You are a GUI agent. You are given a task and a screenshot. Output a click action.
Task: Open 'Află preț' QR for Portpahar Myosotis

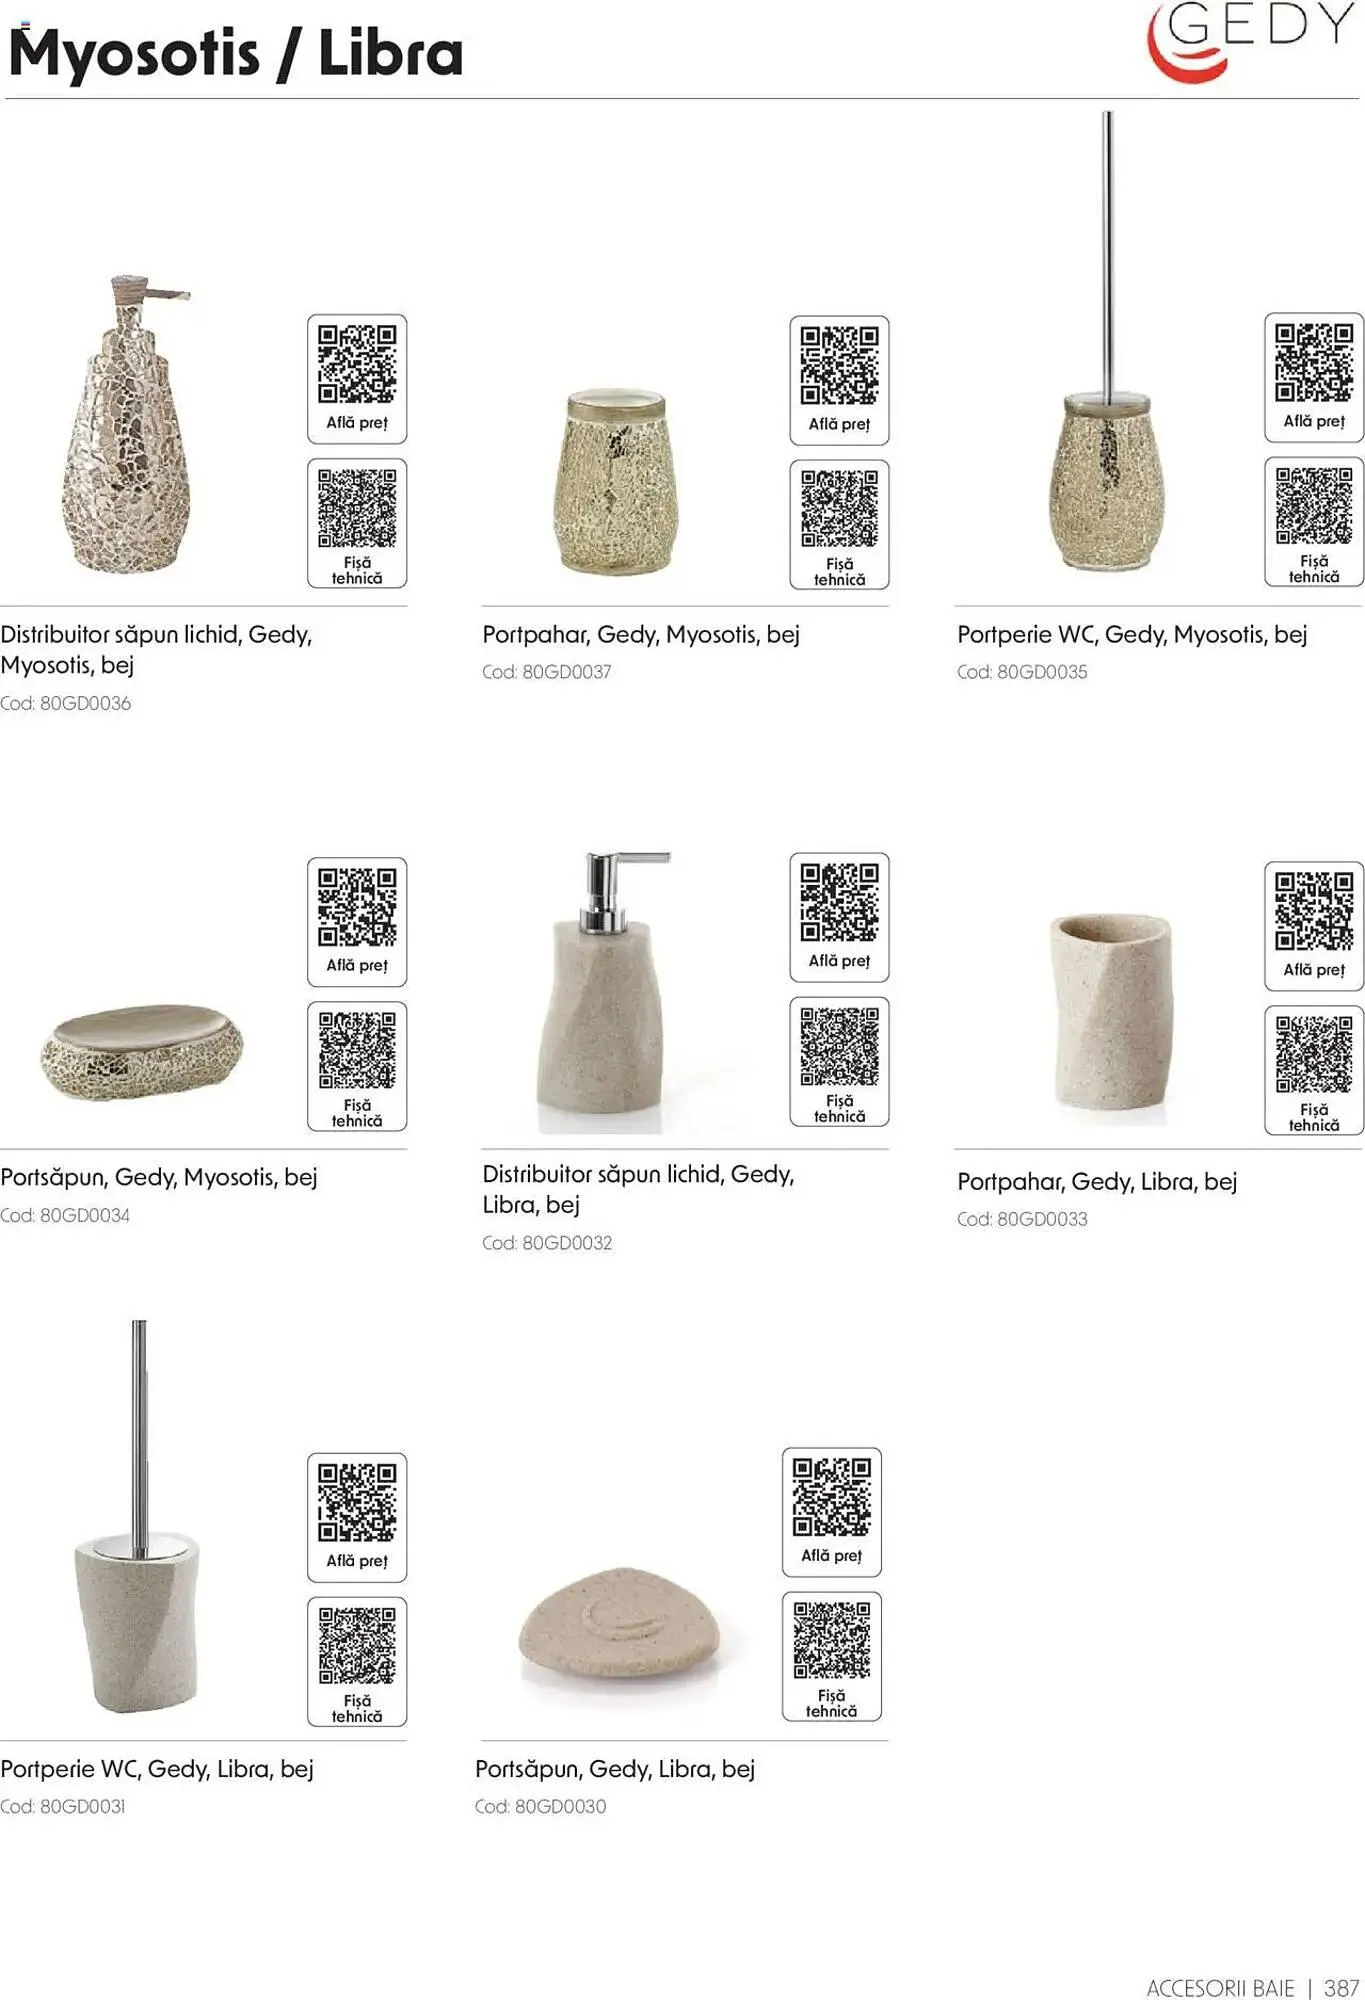click(x=839, y=381)
